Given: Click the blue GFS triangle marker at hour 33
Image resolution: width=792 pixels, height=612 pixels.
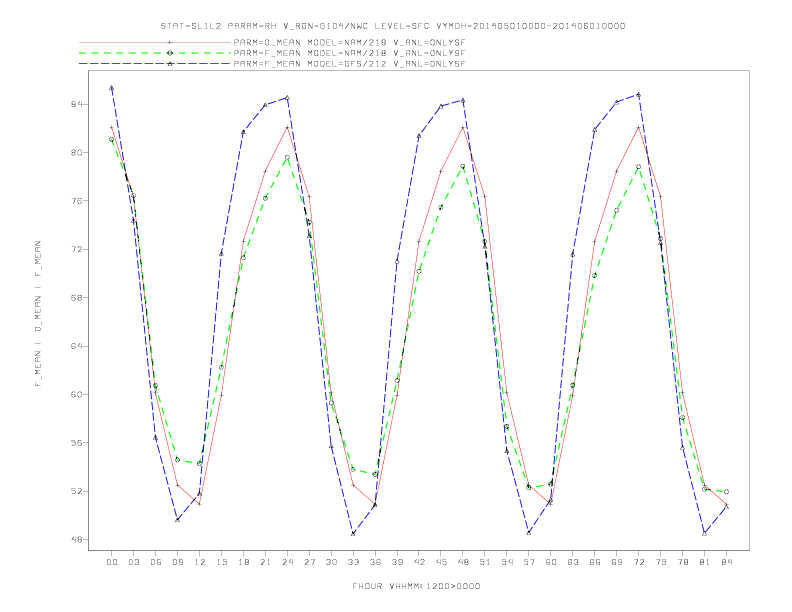Looking at the screenshot, I should [353, 533].
